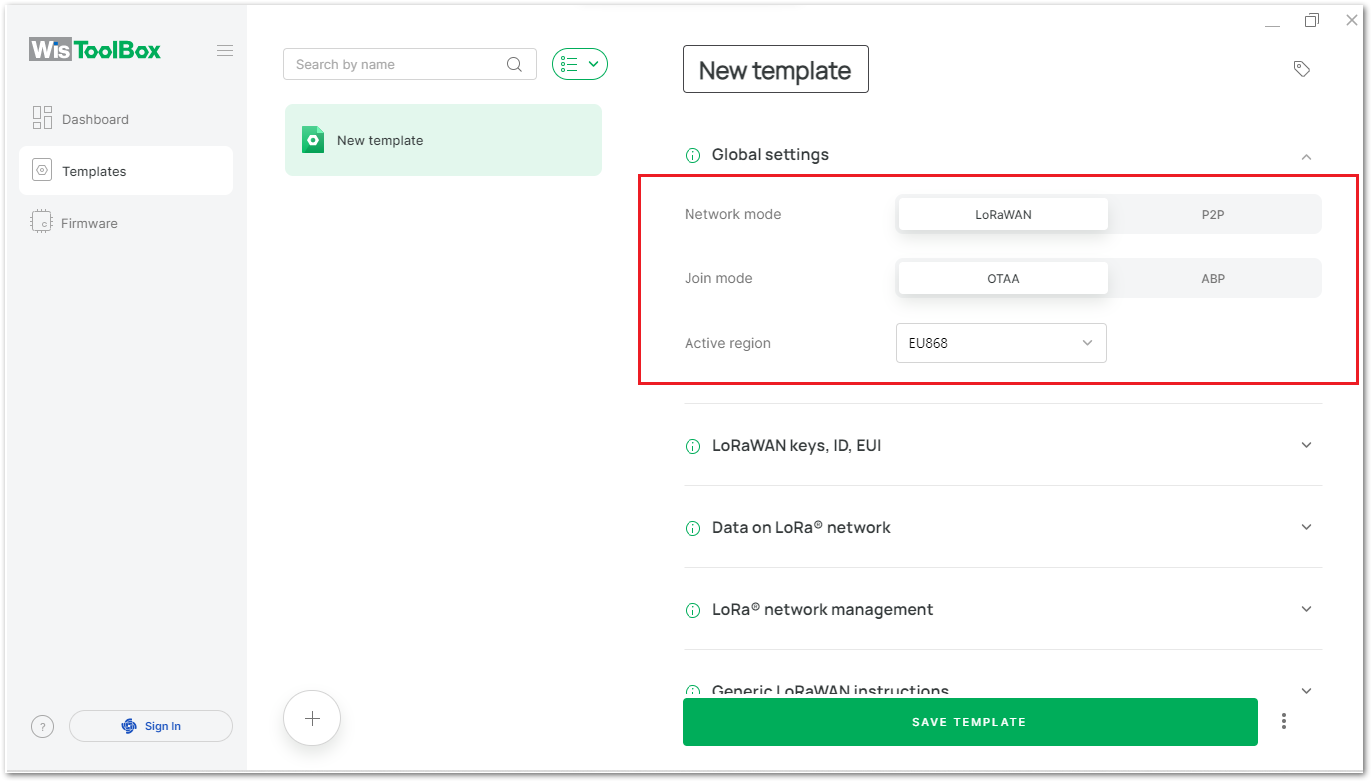The image size is (1372, 782).
Task: Select the New template list entry
Action: coord(443,140)
